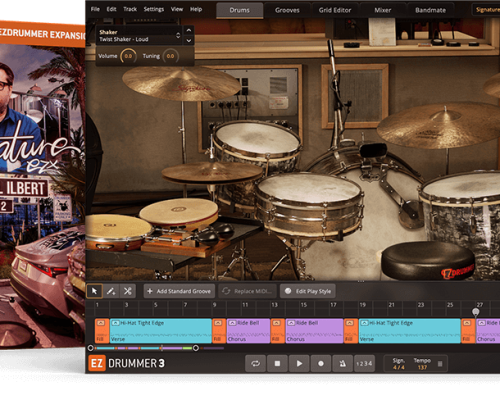The height and width of the screenshot is (400, 500).
Task: Click the right handle of song overview bar
Action: 196,348
